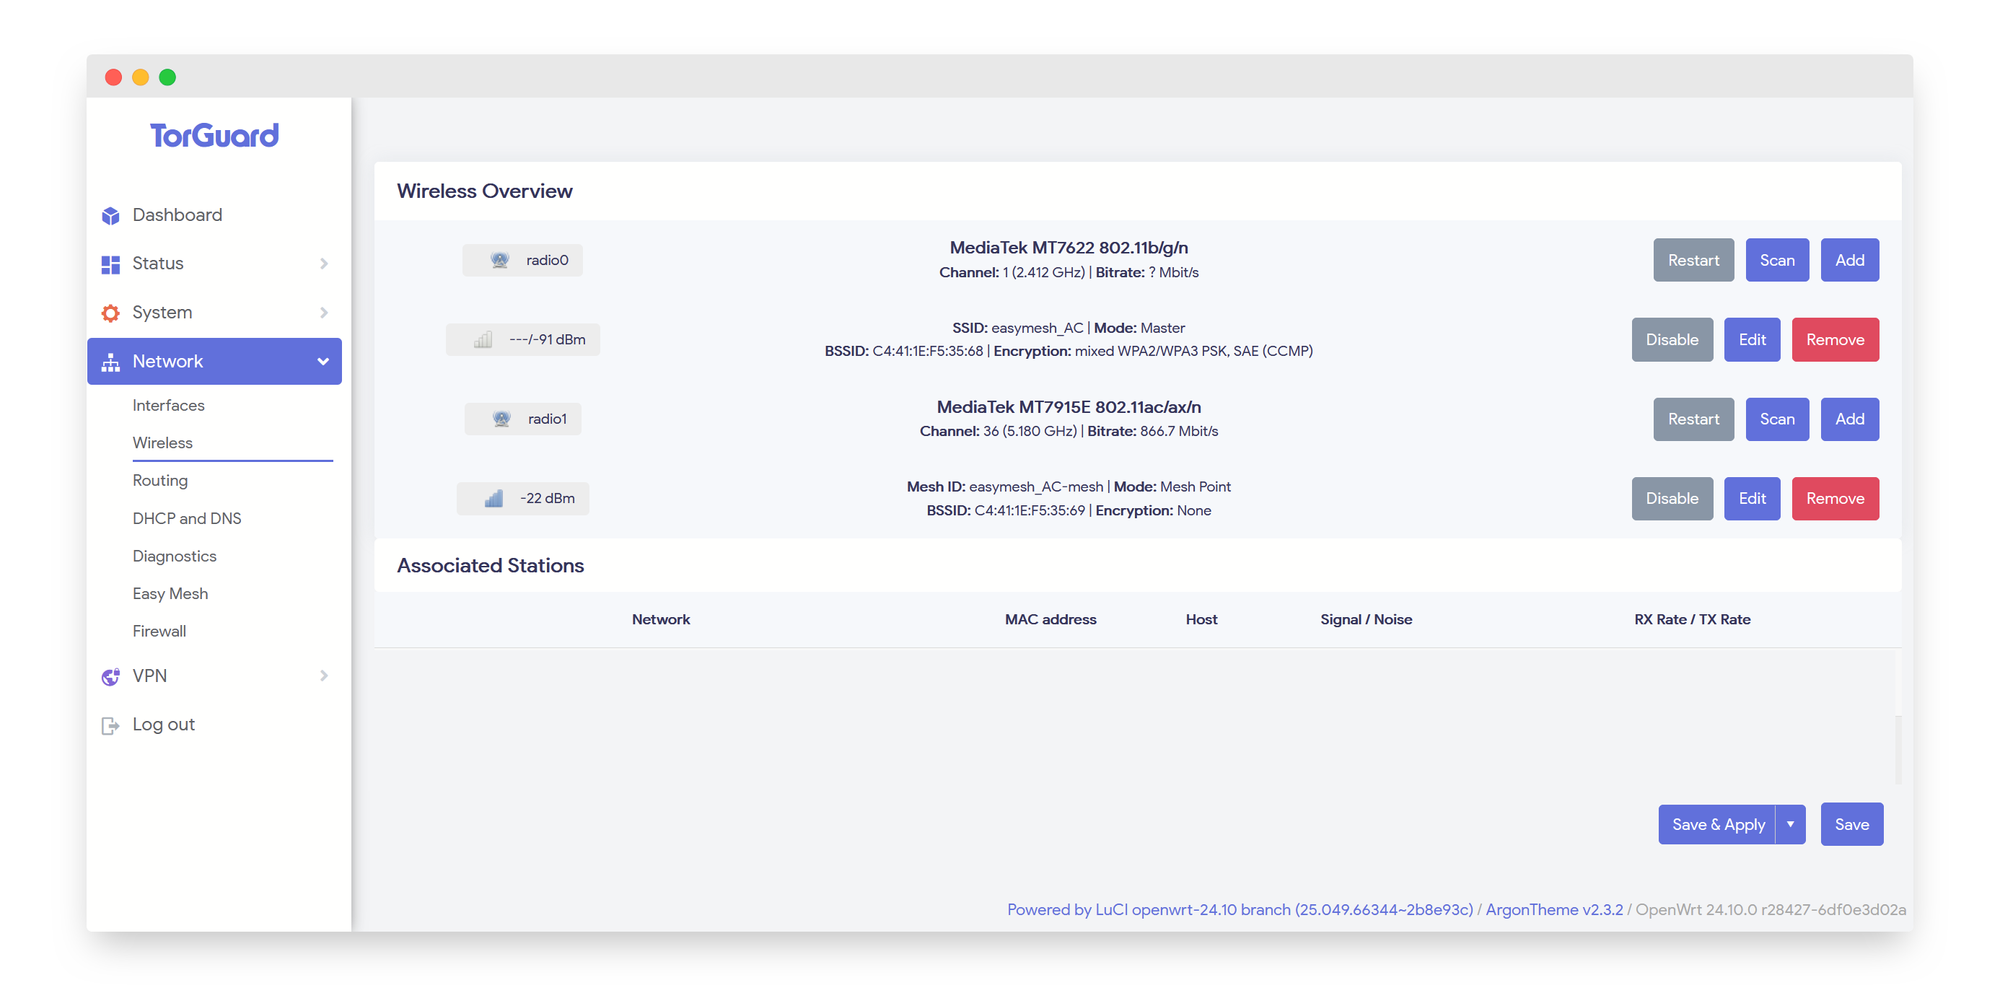Viewport: 2000px width, 986px height.
Task: Edit the easymesh_AC-mesh Mesh Point
Action: [1752, 499]
